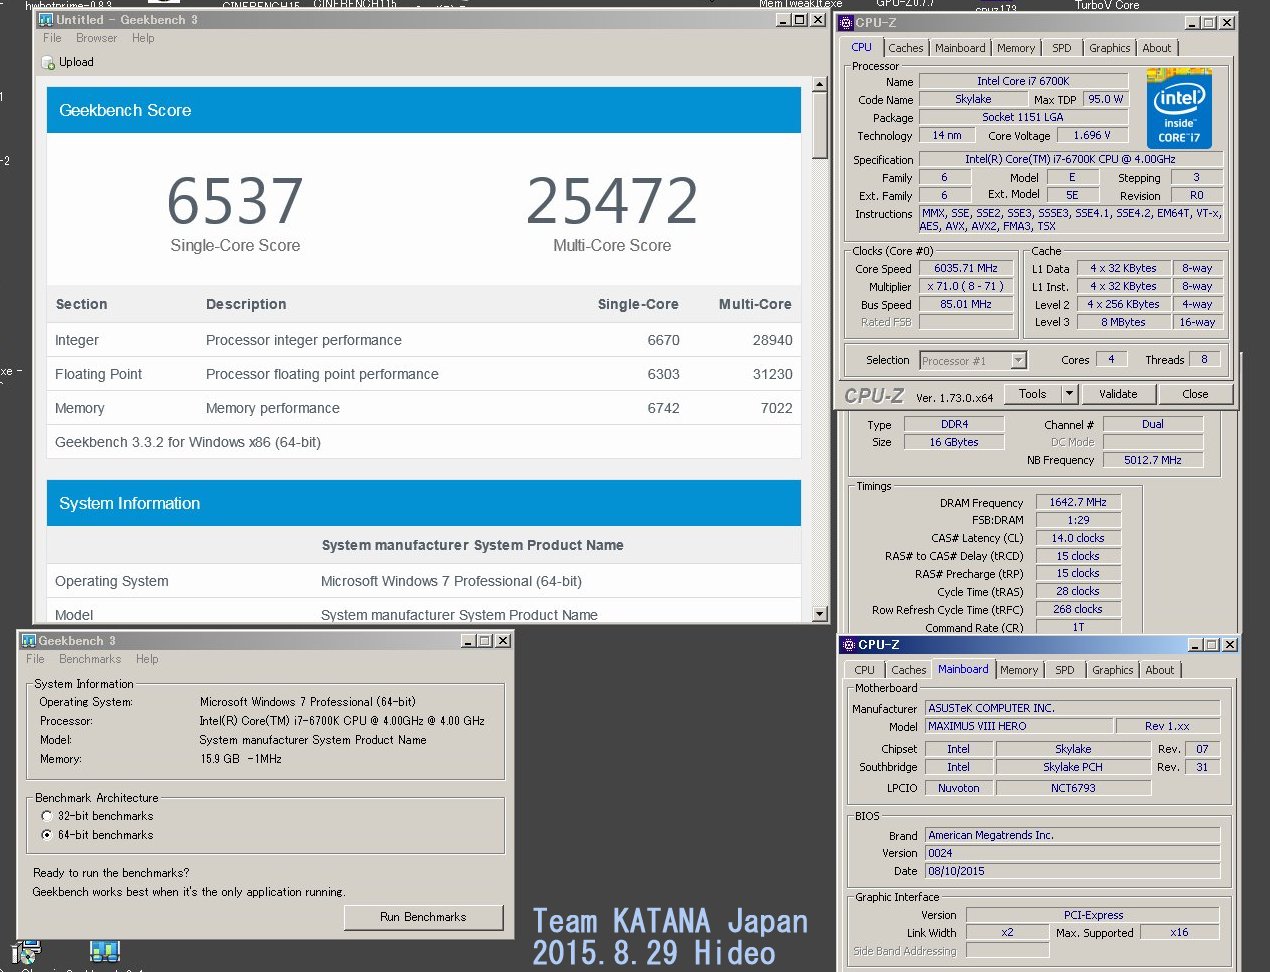Switch to Caches tab in bottom CPU-Z
Image resolution: width=1270 pixels, height=972 pixels.
pyautogui.click(x=908, y=670)
